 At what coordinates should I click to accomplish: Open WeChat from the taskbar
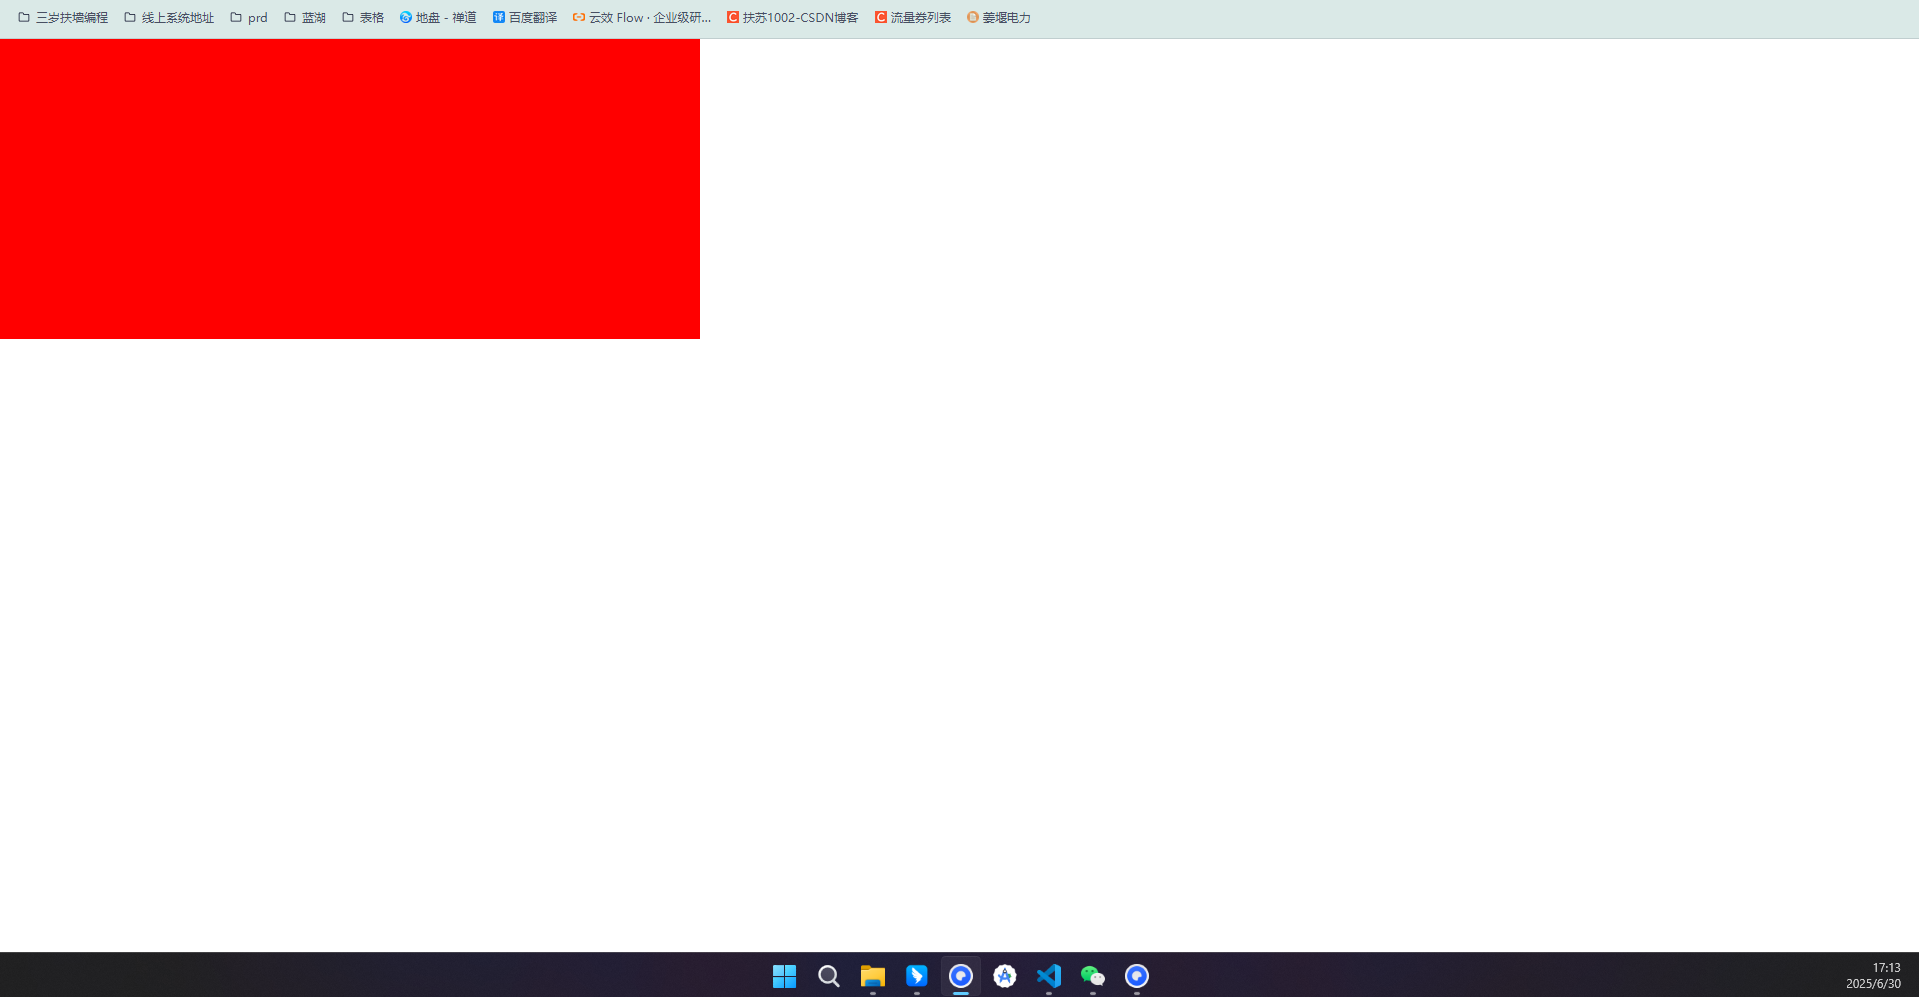pos(1092,975)
